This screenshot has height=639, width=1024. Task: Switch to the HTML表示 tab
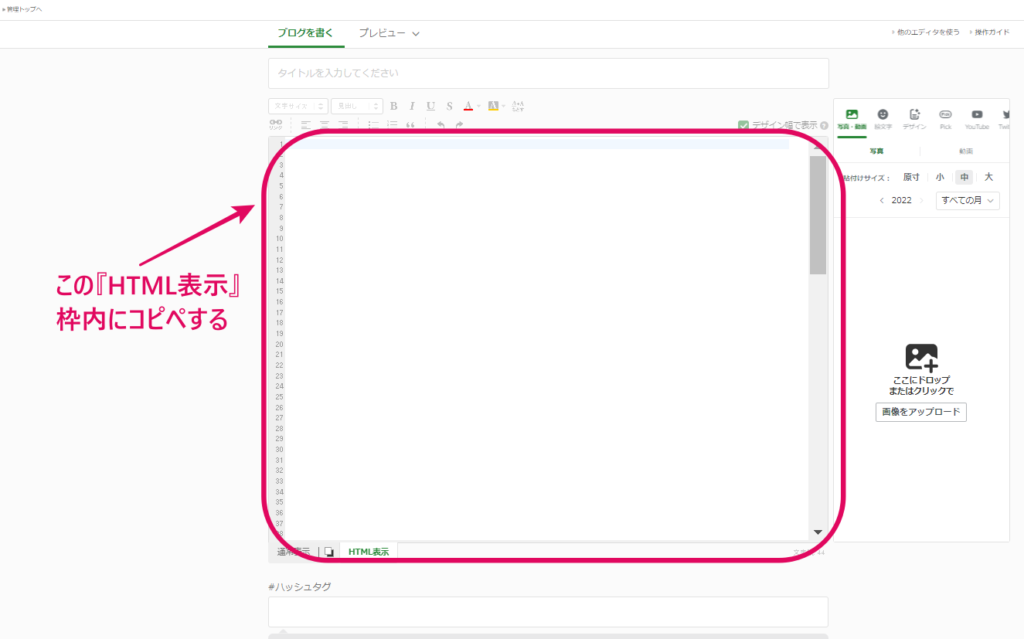tap(368, 552)
